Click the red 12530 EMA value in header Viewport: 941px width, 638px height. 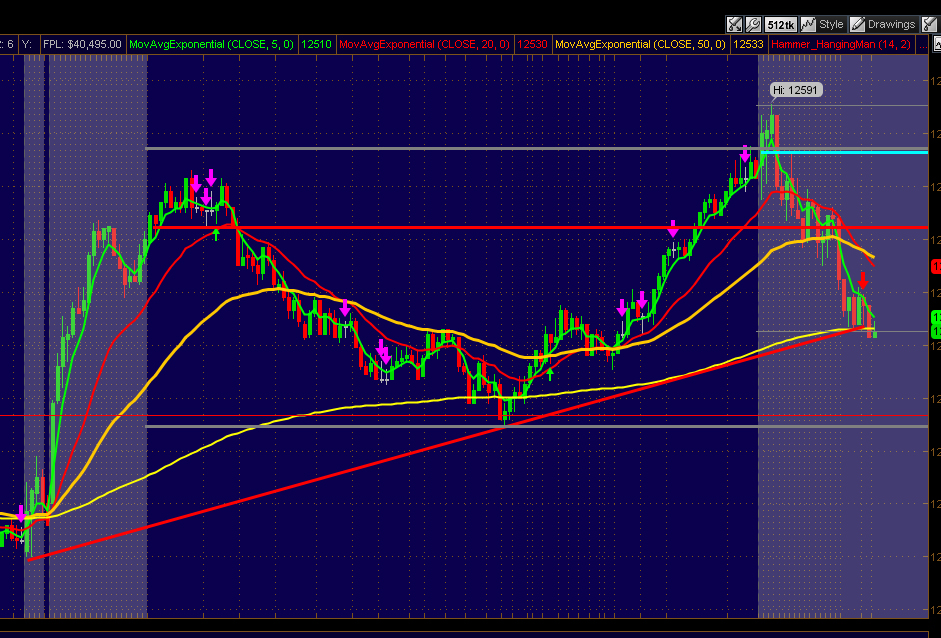click(x=532, y=44)
